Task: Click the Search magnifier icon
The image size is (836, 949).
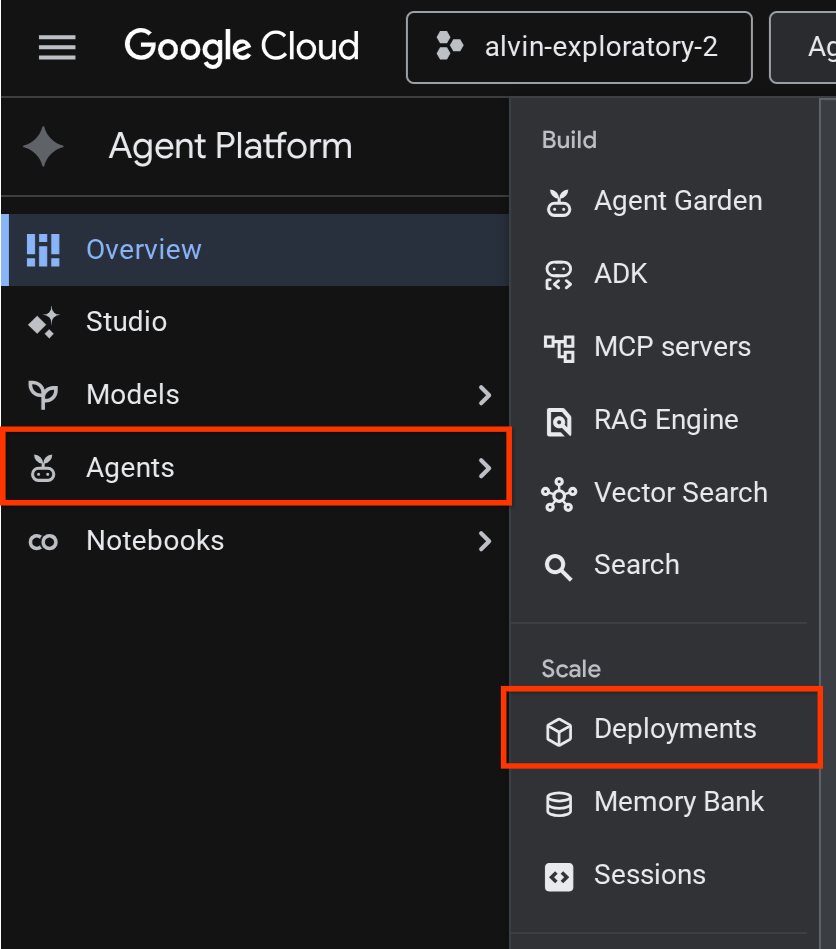Action: [558, 567]
